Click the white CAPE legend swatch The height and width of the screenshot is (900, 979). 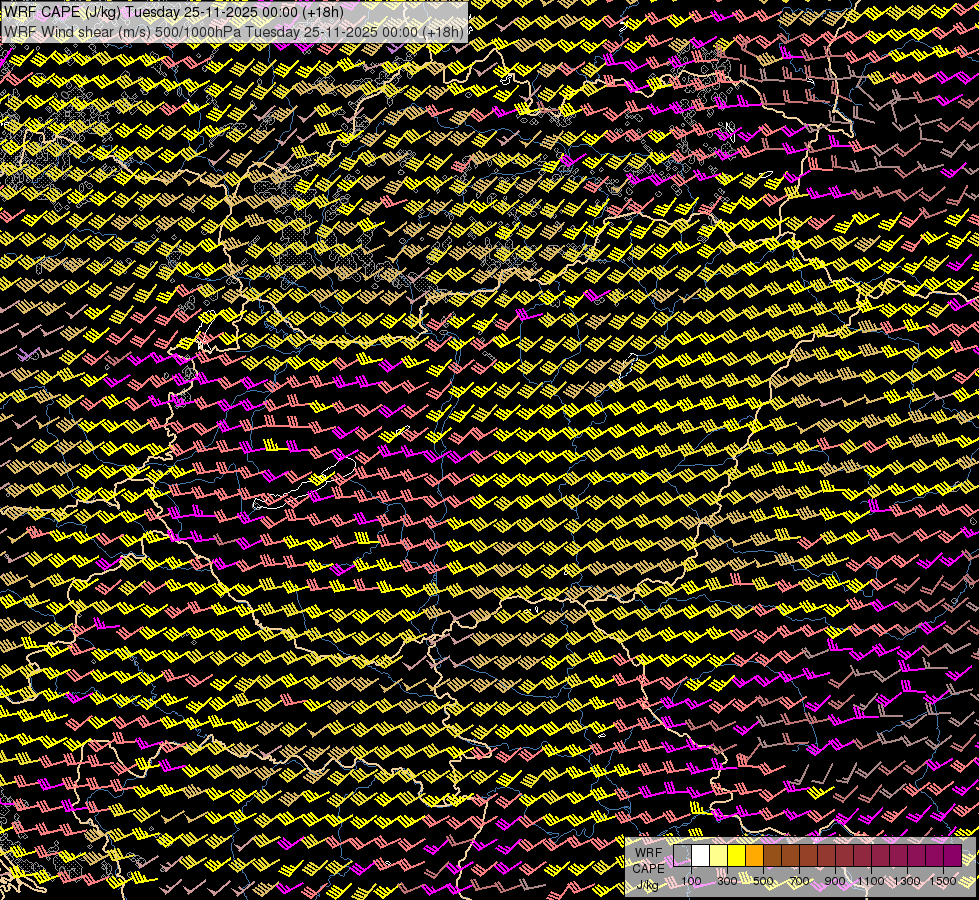(x=701, y=856)
